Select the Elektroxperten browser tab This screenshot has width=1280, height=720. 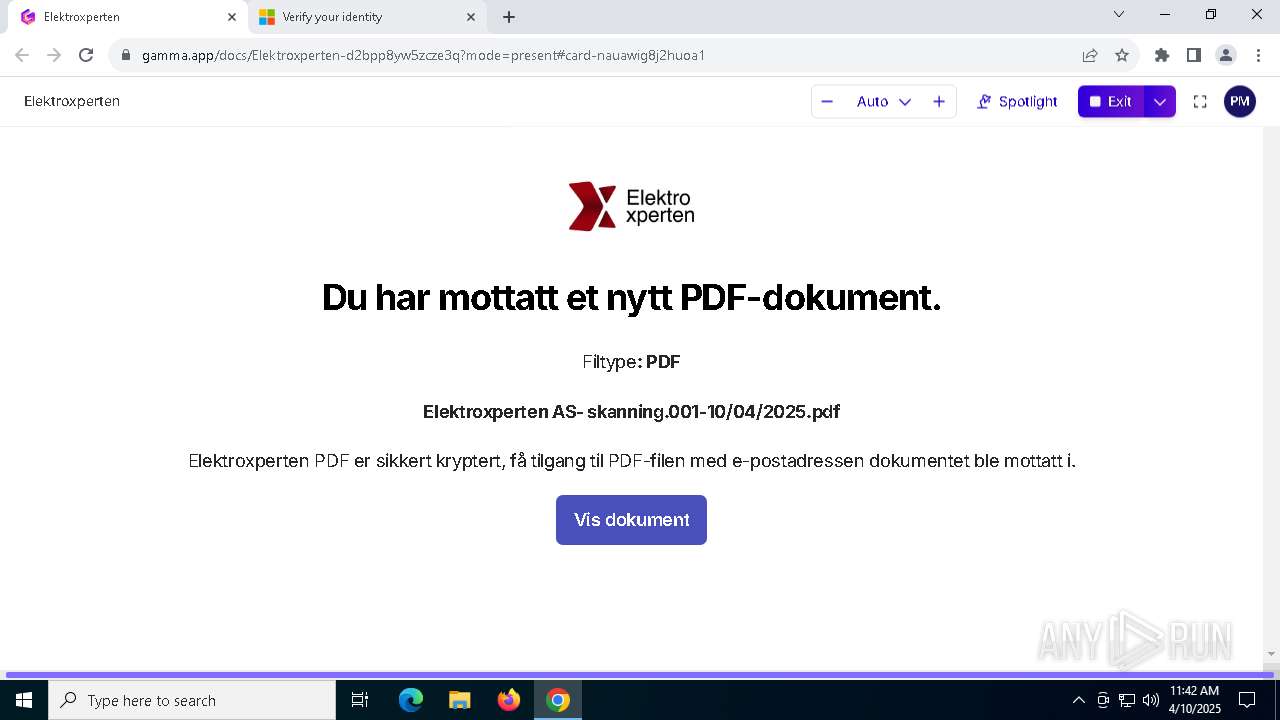coord(127,17)
